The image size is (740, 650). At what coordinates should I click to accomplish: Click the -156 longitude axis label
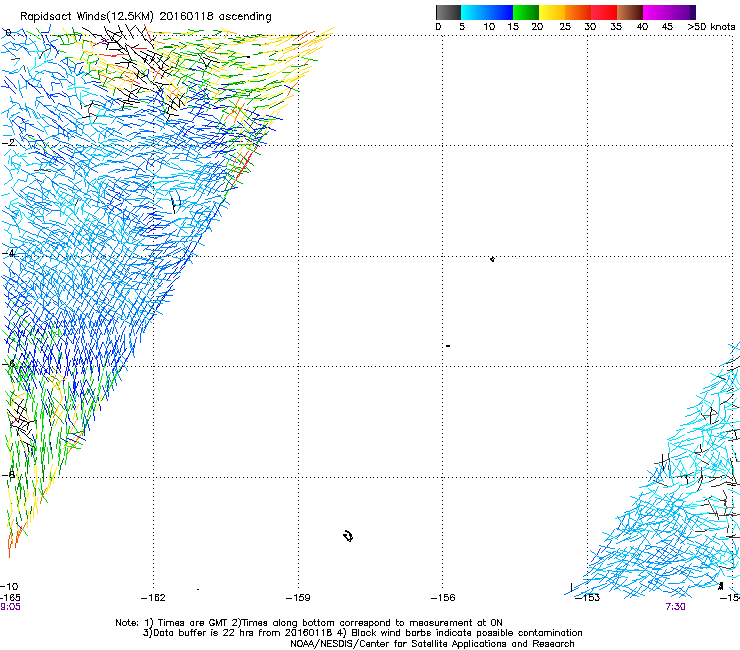(443, 598)
